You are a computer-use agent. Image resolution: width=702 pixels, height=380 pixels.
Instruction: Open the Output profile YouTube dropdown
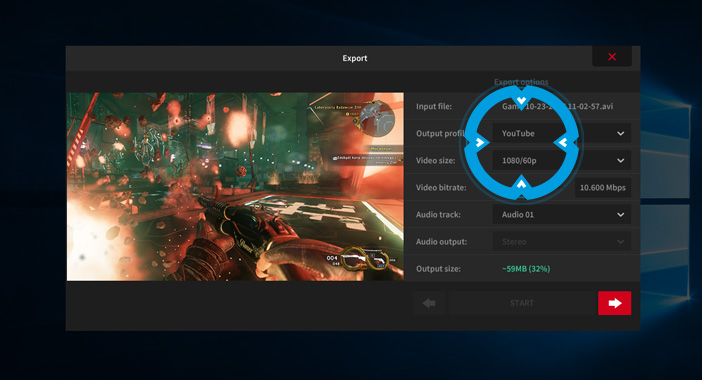point(561,133)
